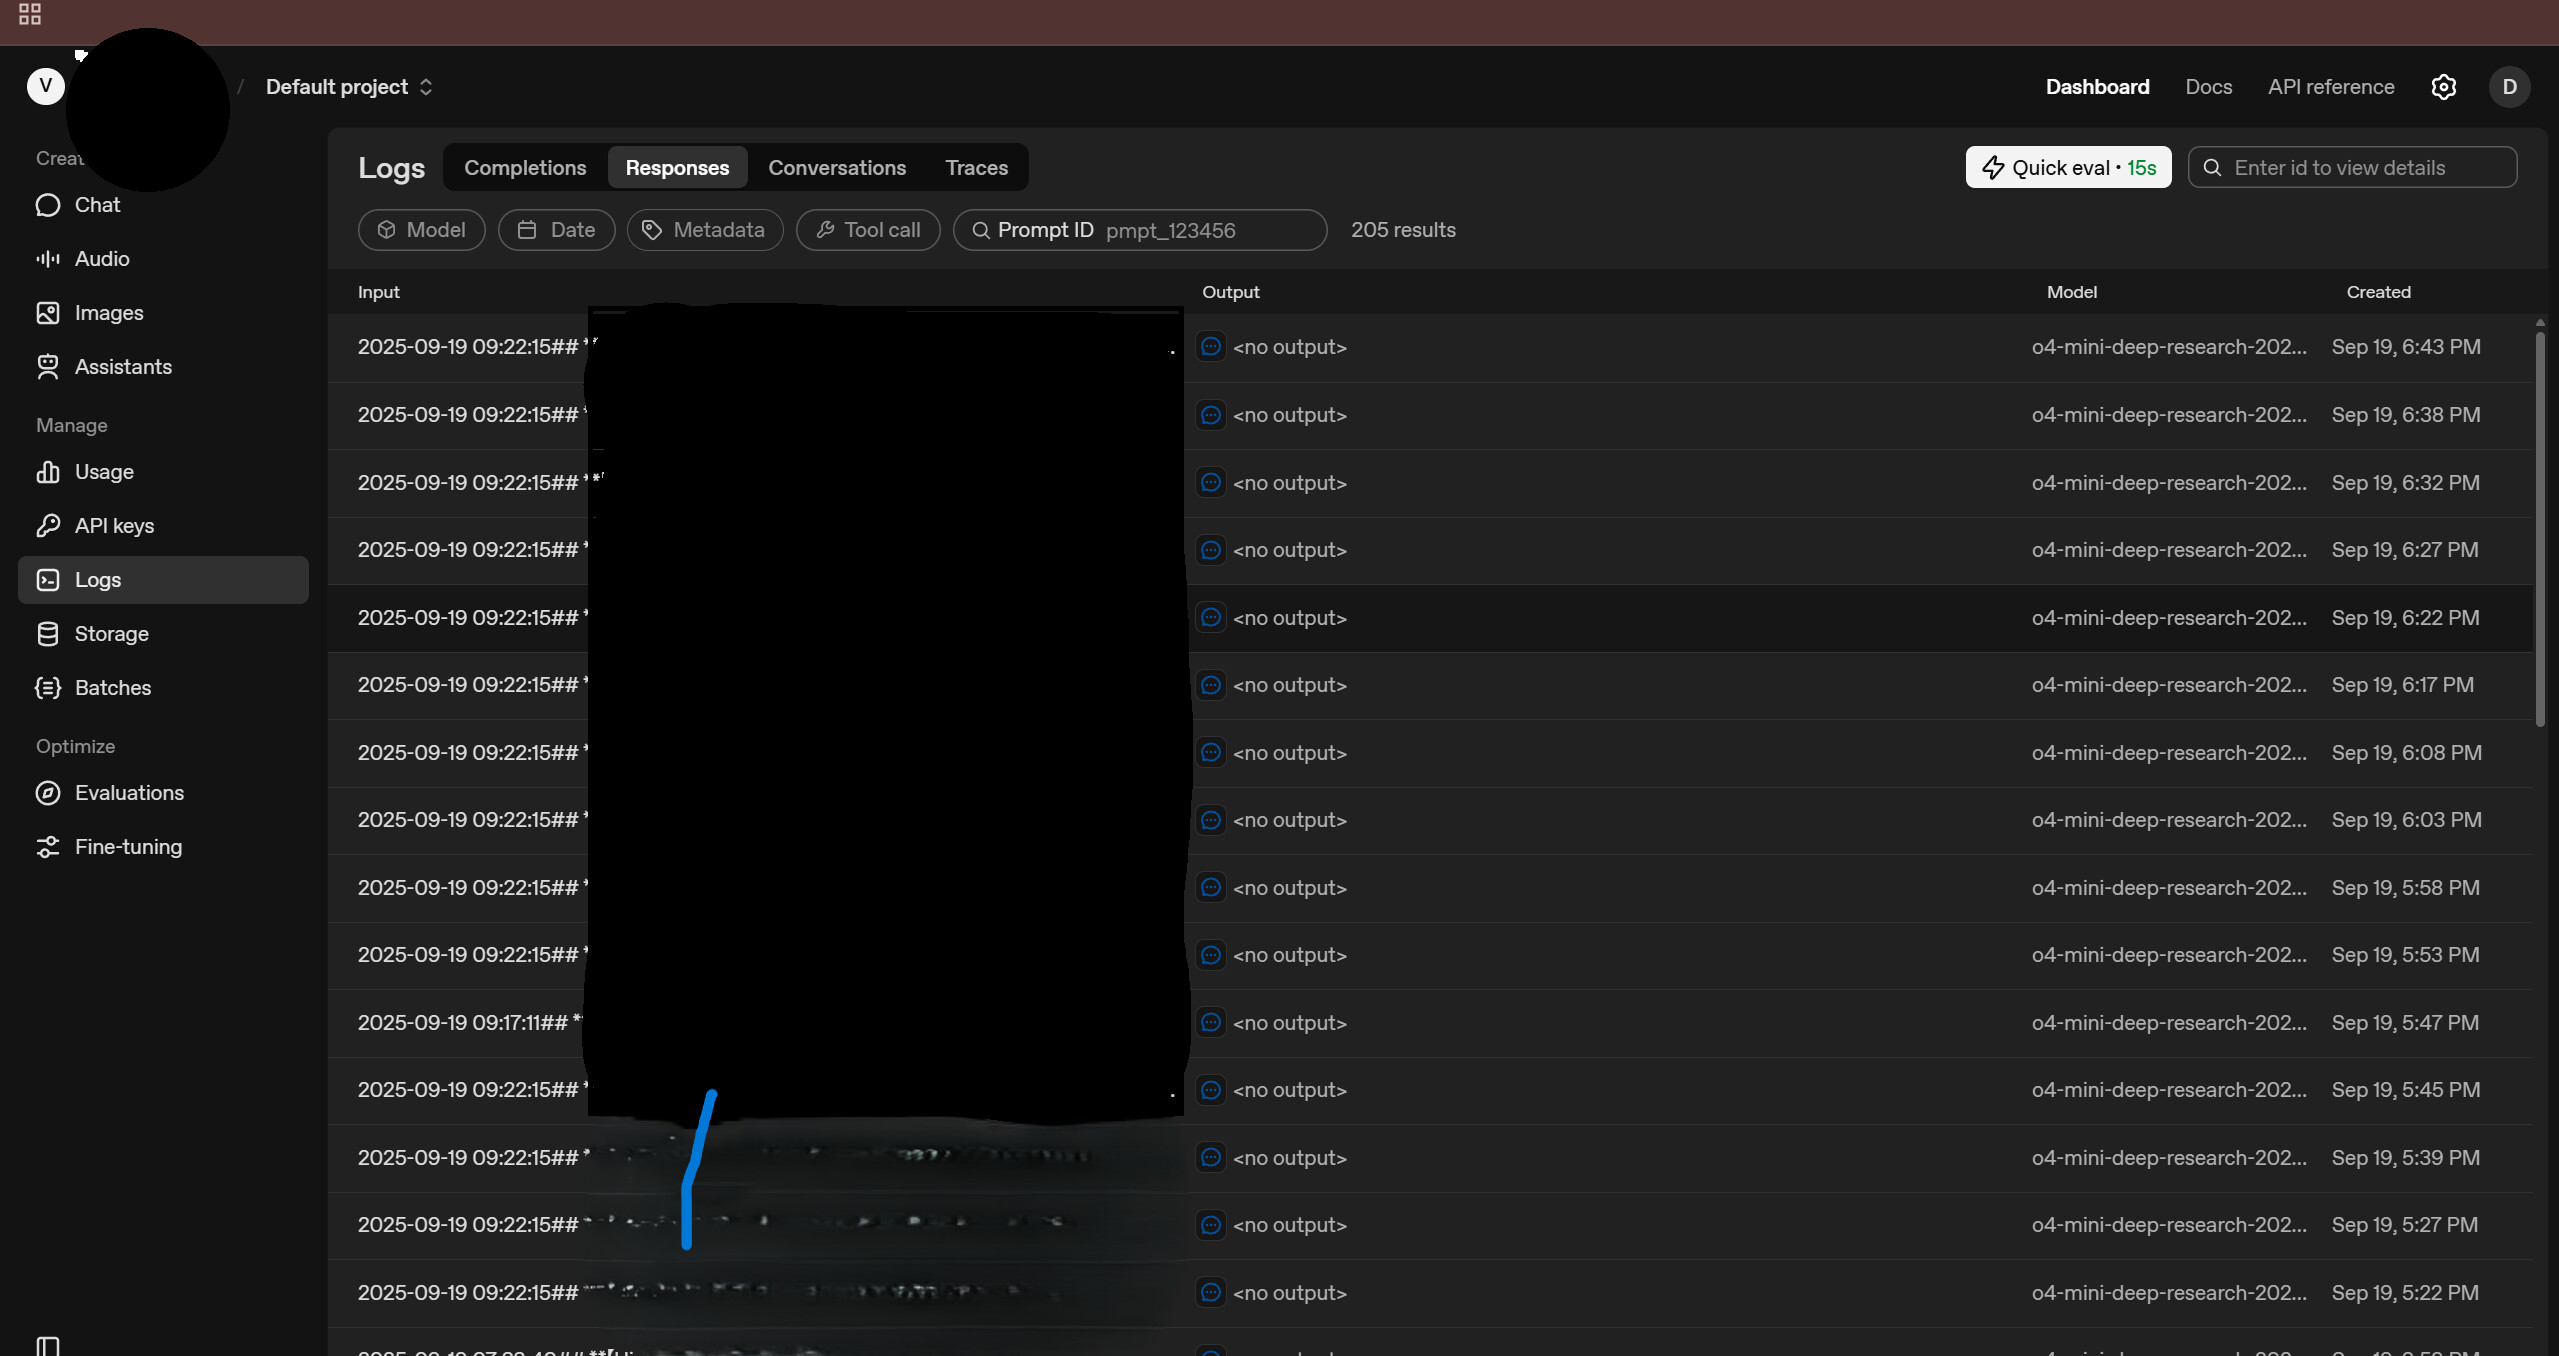Open the Audio section
Image resolution: width=2559 pixels, height=1356 pixels.
pos(101,259)
